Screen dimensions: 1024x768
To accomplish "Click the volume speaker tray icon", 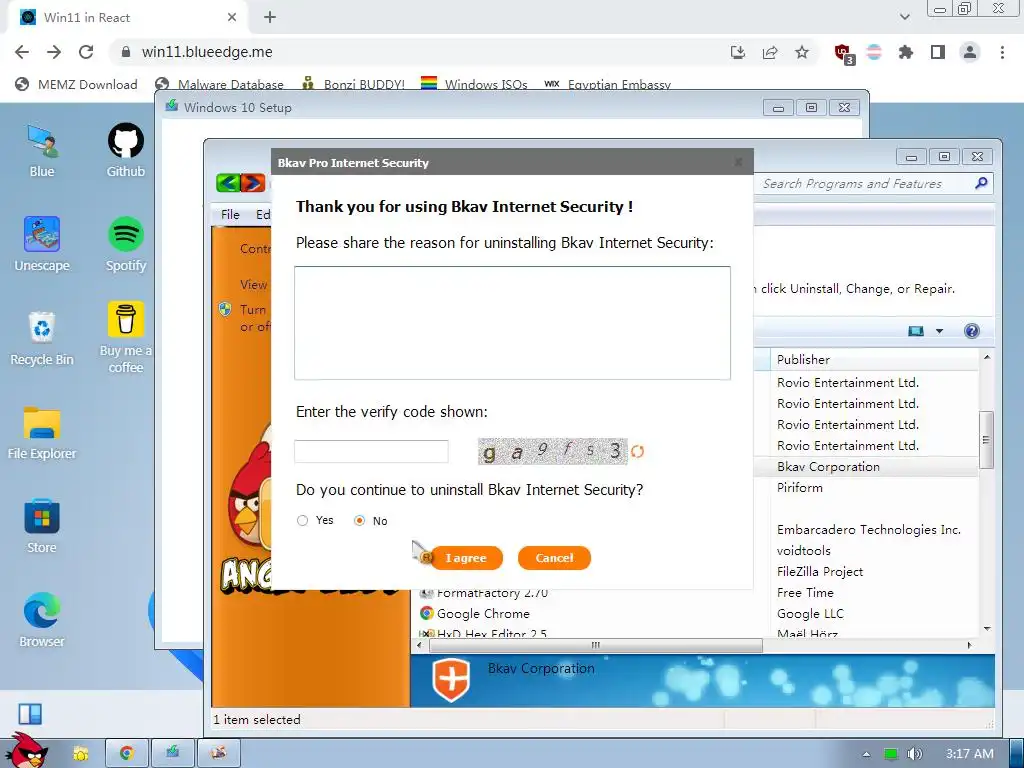I will click(915, 754).
